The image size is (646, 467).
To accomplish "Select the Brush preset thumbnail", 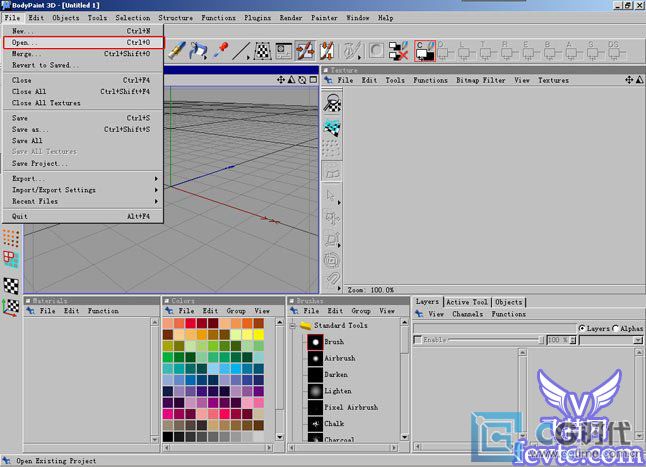I will [x=315, y=342].
